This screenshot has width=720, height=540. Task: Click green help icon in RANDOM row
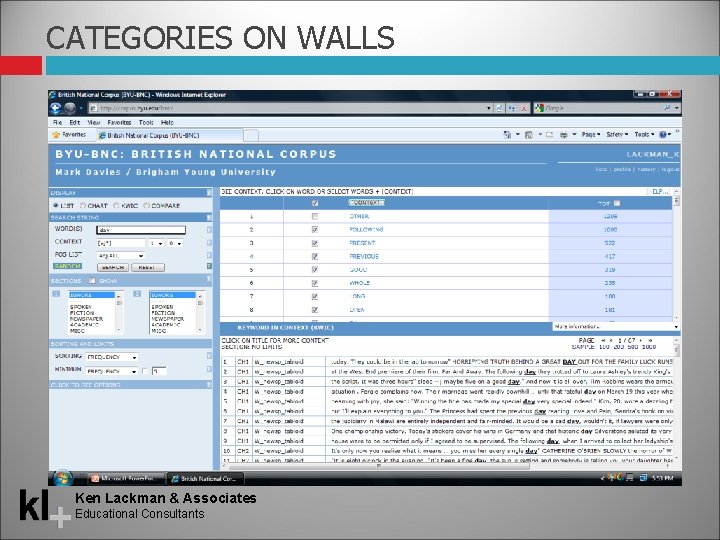tap(209, 266)
